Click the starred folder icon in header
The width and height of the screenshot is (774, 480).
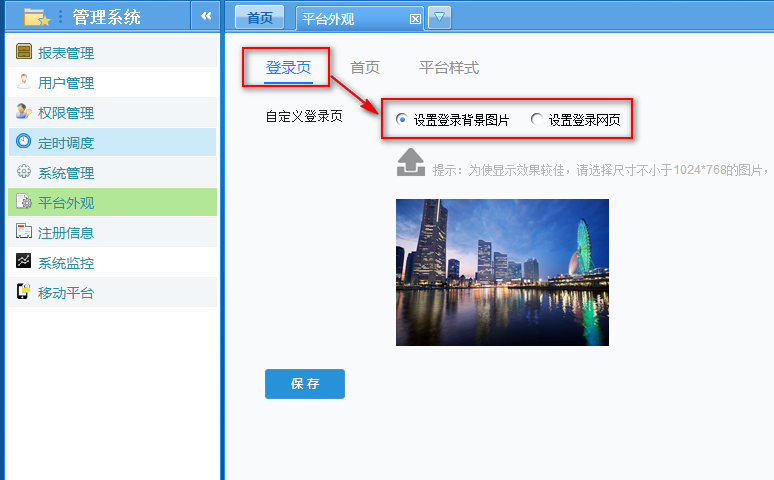(37, 17)
